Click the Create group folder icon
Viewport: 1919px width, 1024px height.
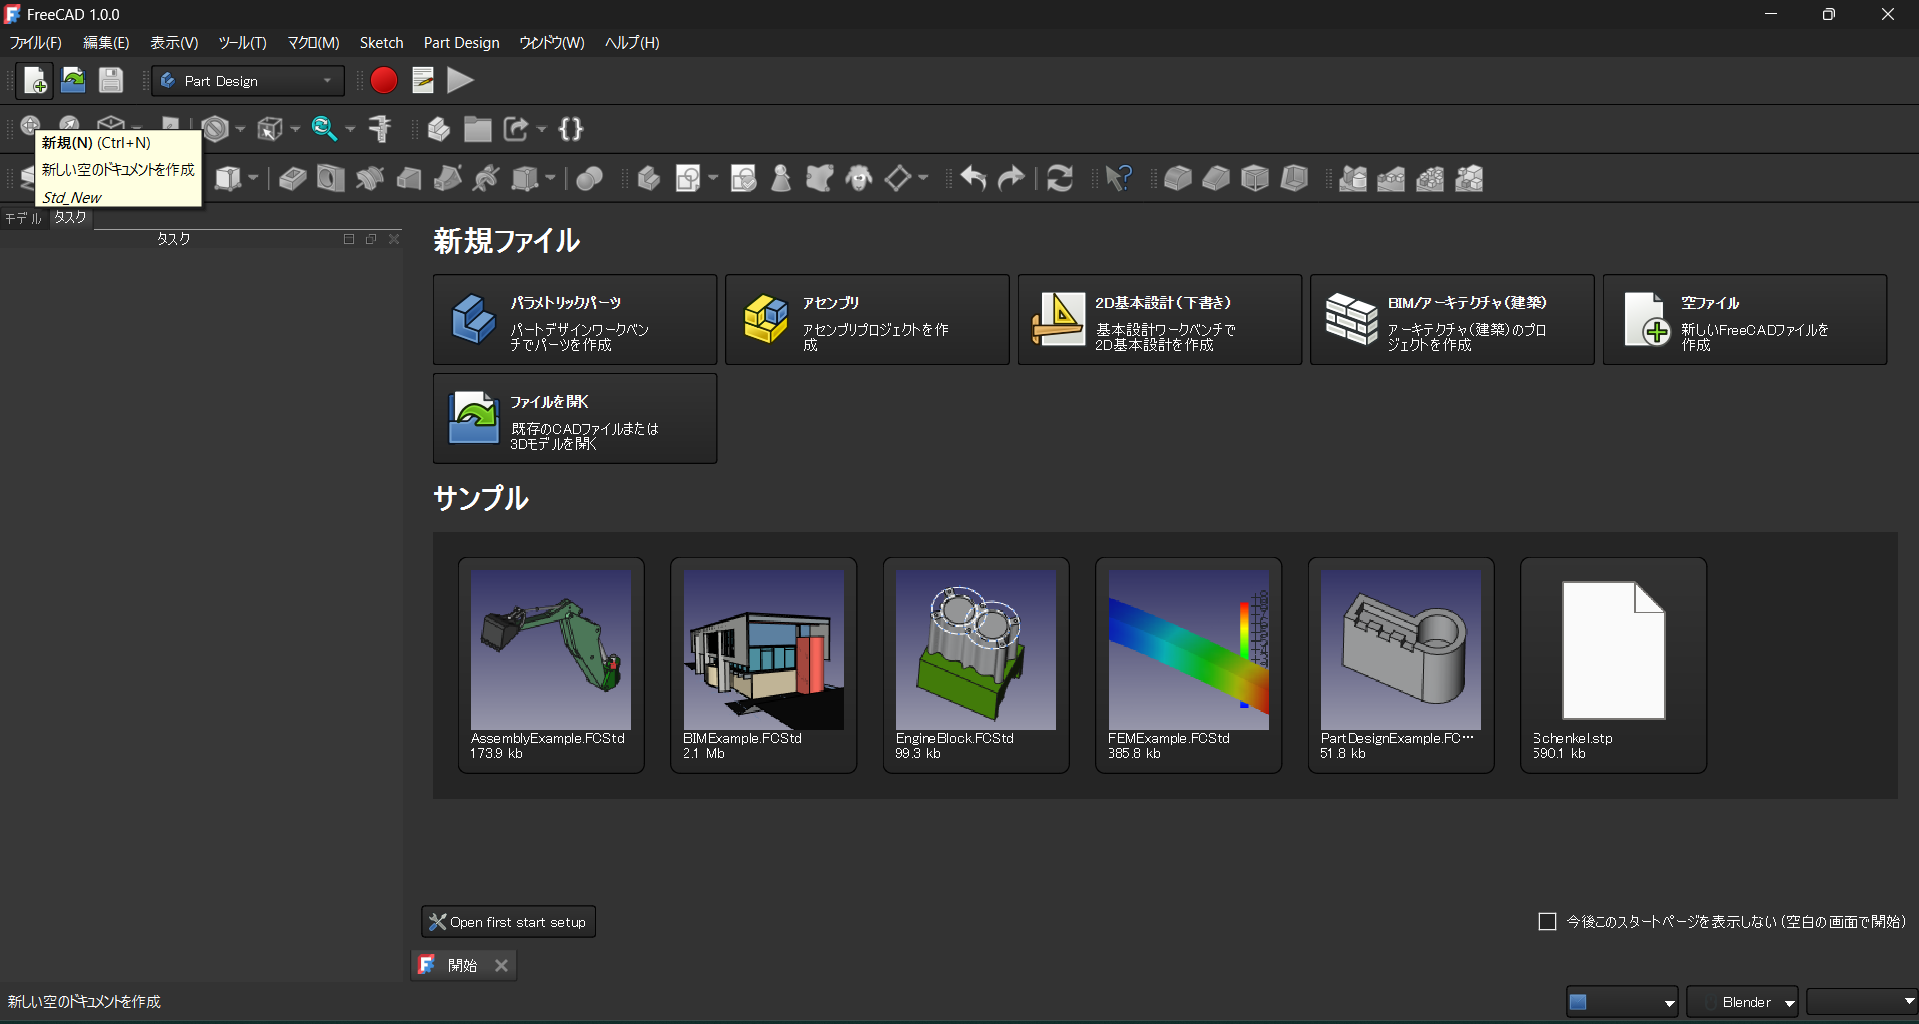477,128
